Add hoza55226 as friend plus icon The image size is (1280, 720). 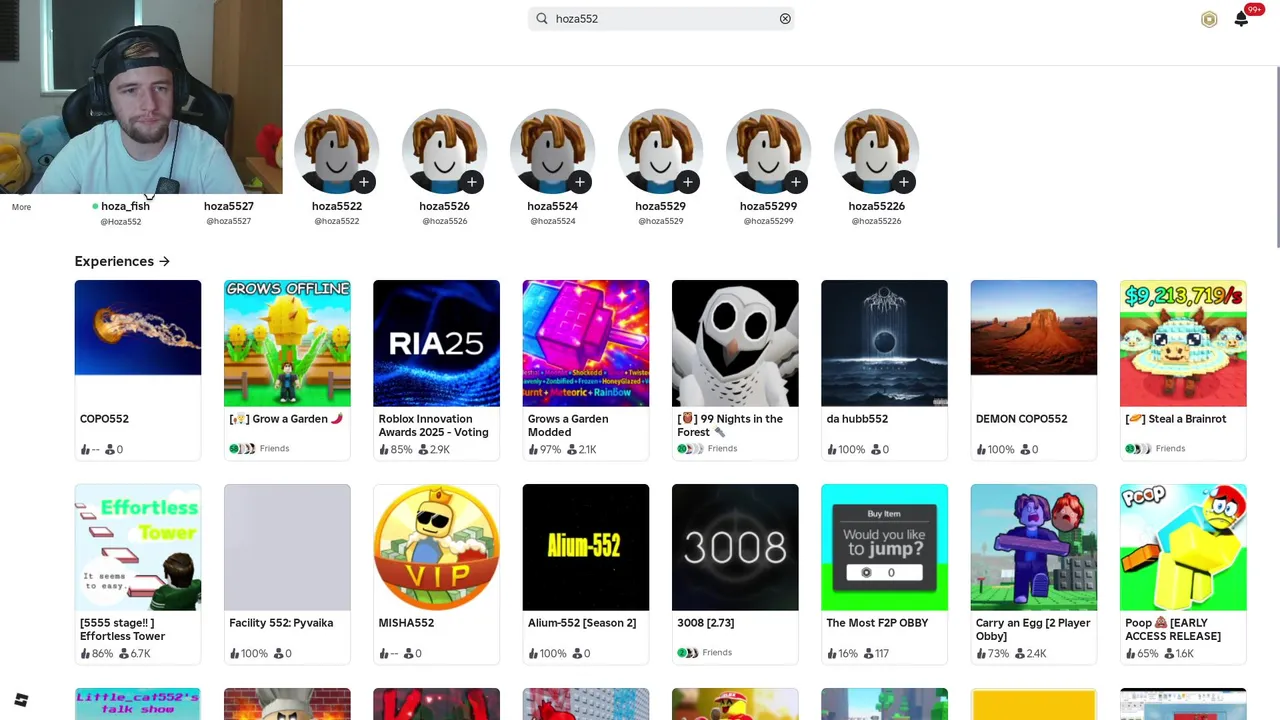(x=904, y=182)
